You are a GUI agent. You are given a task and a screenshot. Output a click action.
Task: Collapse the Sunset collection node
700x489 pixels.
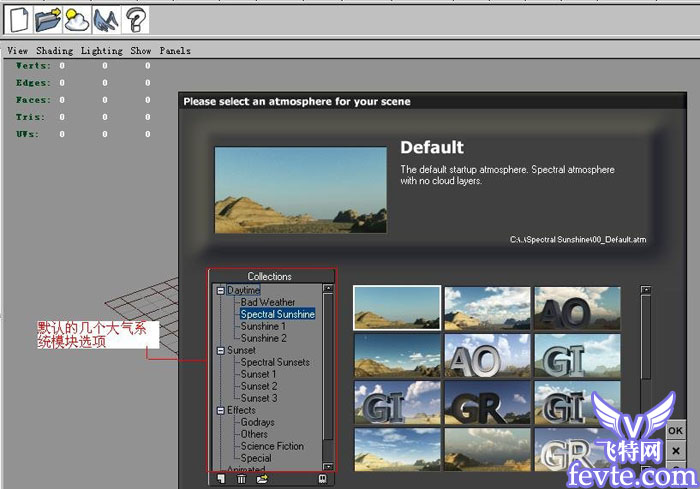coord(220,351)
